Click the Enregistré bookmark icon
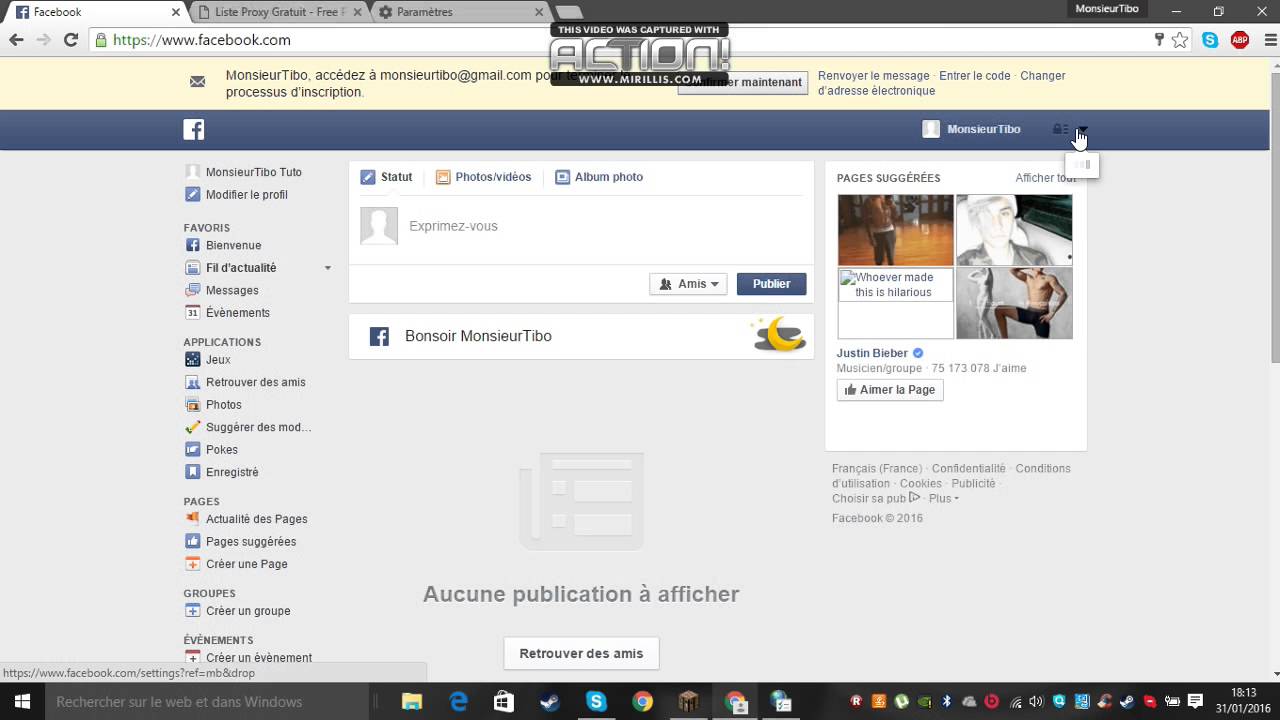 (193, 472)
